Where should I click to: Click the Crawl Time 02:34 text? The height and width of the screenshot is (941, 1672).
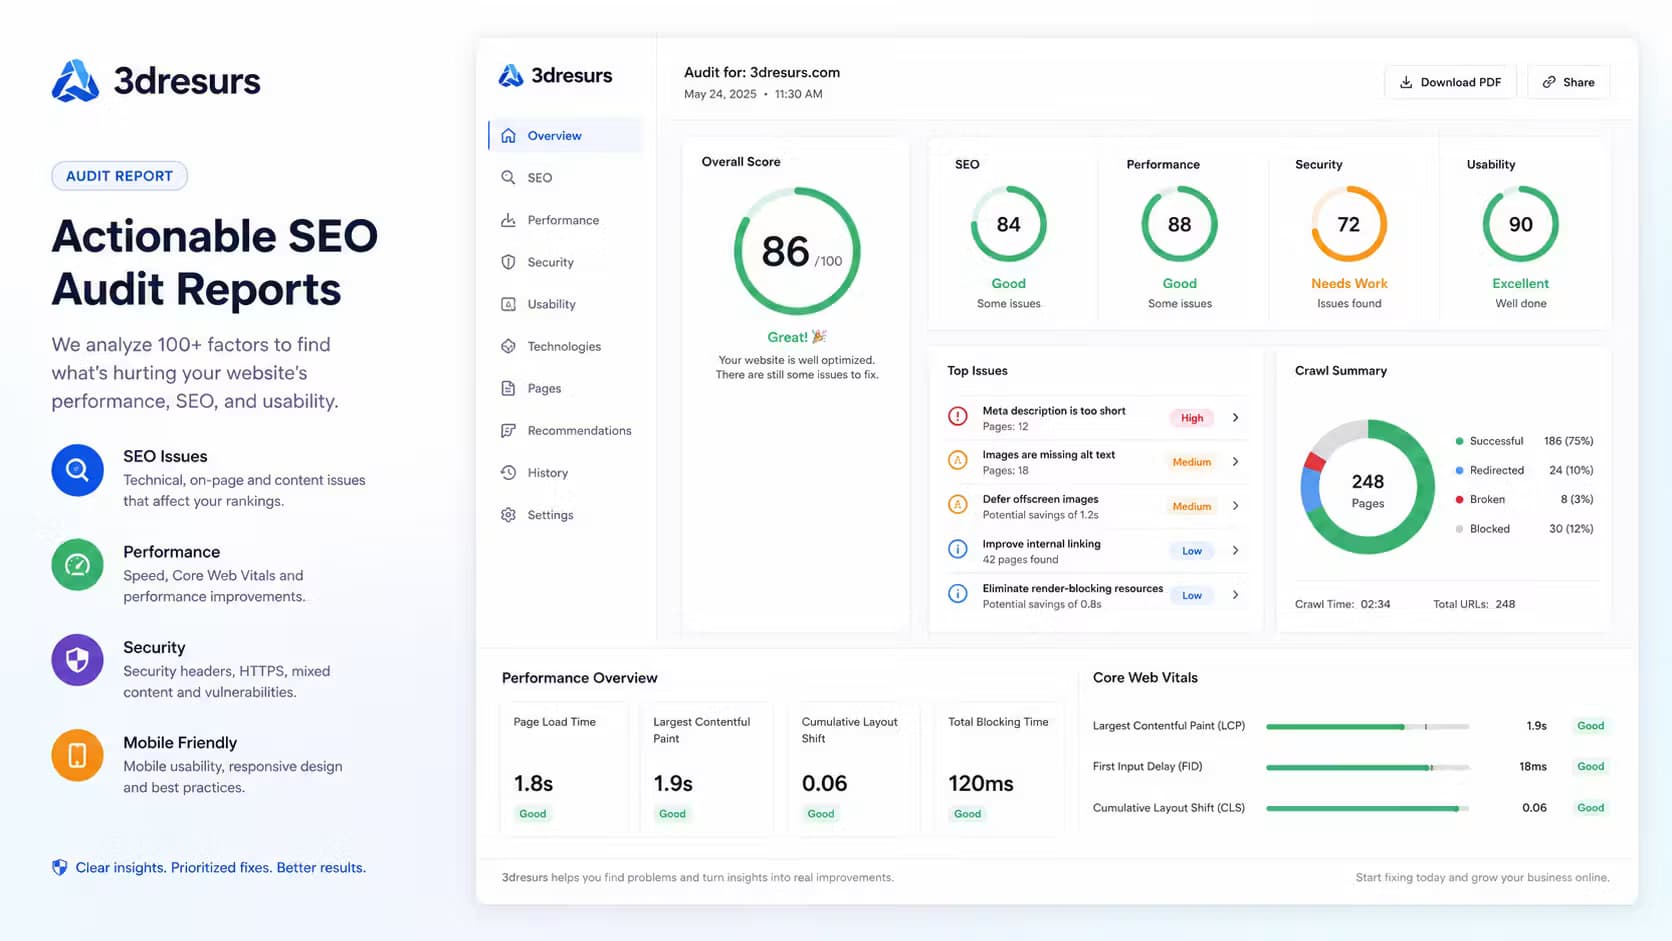[1342, 604]
